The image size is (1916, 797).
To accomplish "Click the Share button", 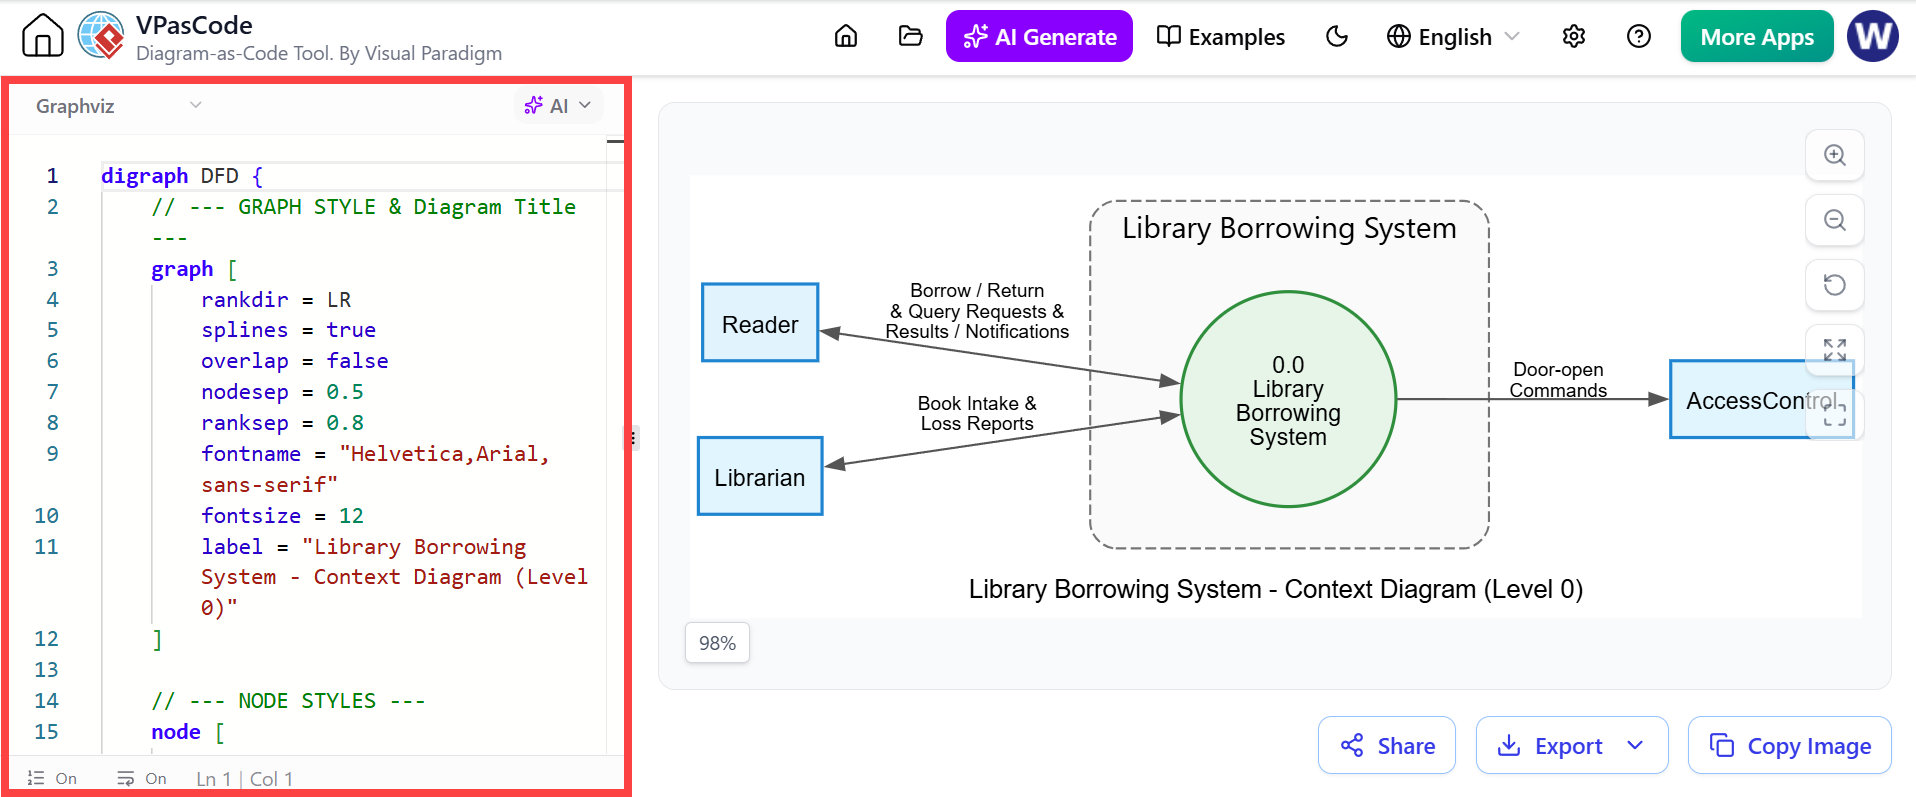I will [x=1387, y=746].
